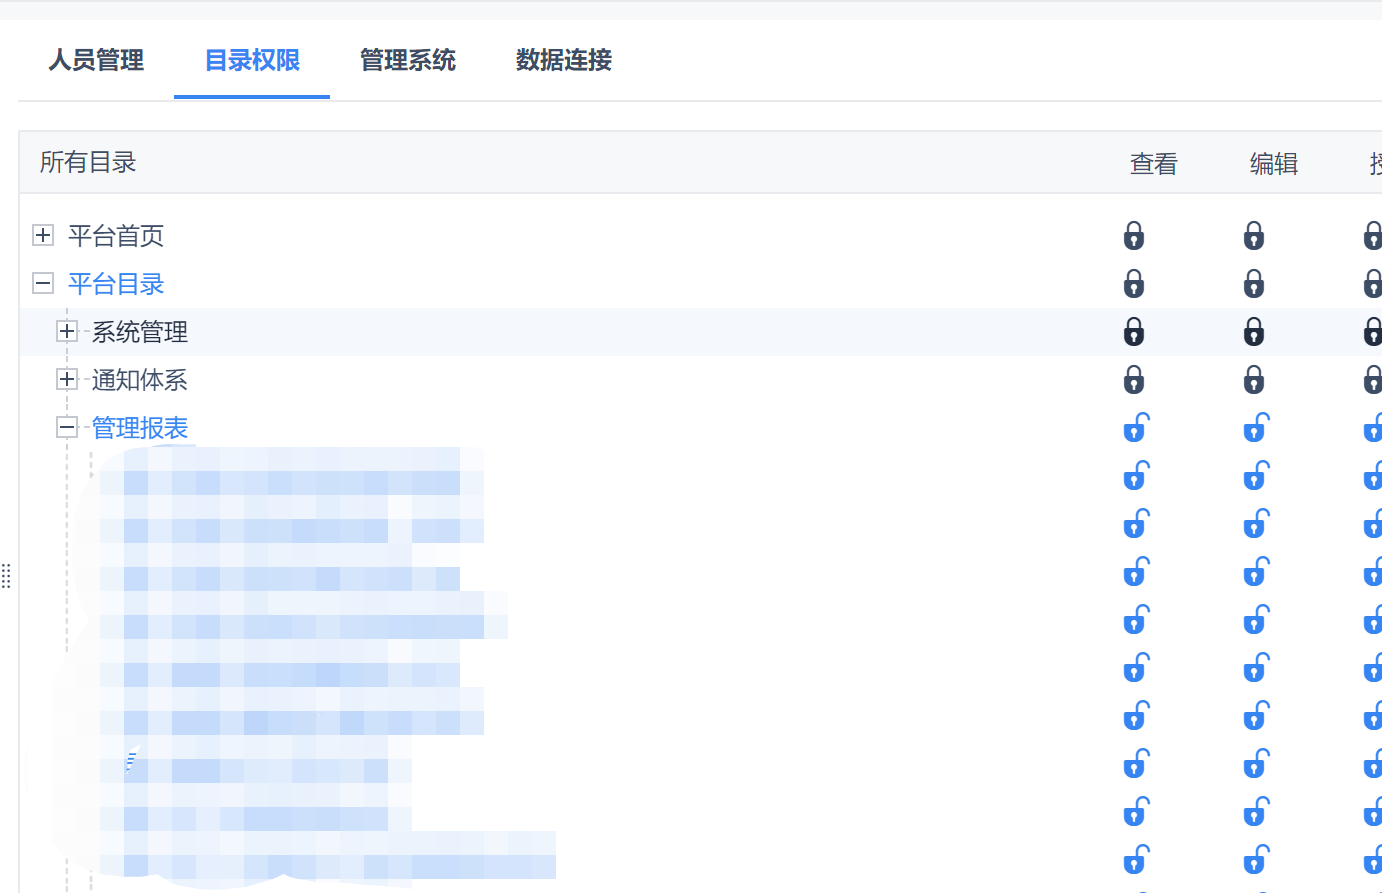The height and width of the screenshot is (893, 1382).
Task: Toggle 查看 lock on 平台目录 row
Action: tap(1134, 284)
